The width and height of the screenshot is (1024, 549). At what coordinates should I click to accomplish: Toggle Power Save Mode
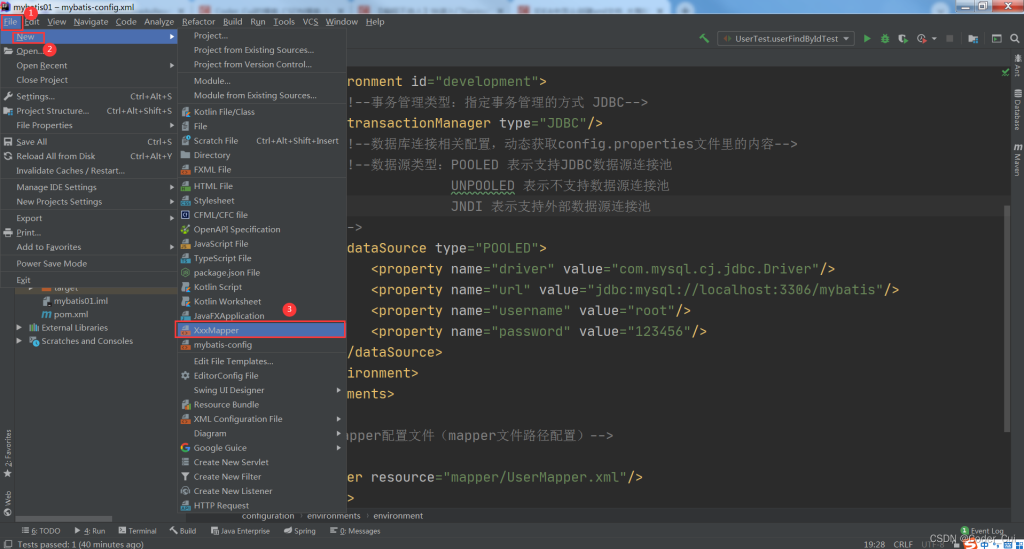(89, 264)
